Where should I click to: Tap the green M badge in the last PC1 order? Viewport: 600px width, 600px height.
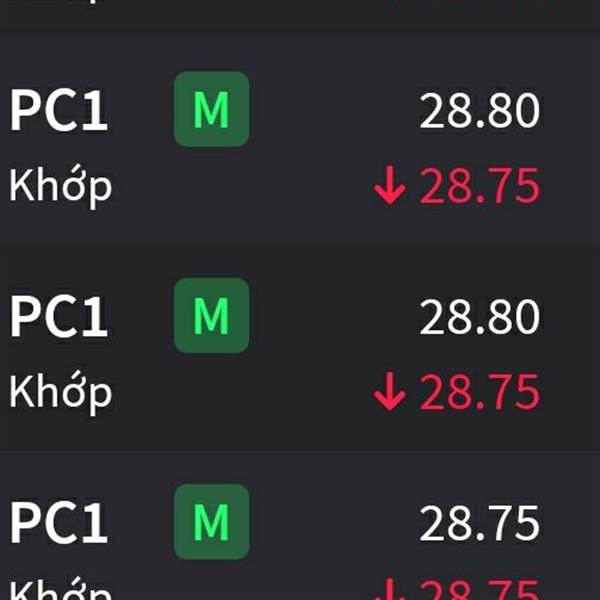pos(212,522)
